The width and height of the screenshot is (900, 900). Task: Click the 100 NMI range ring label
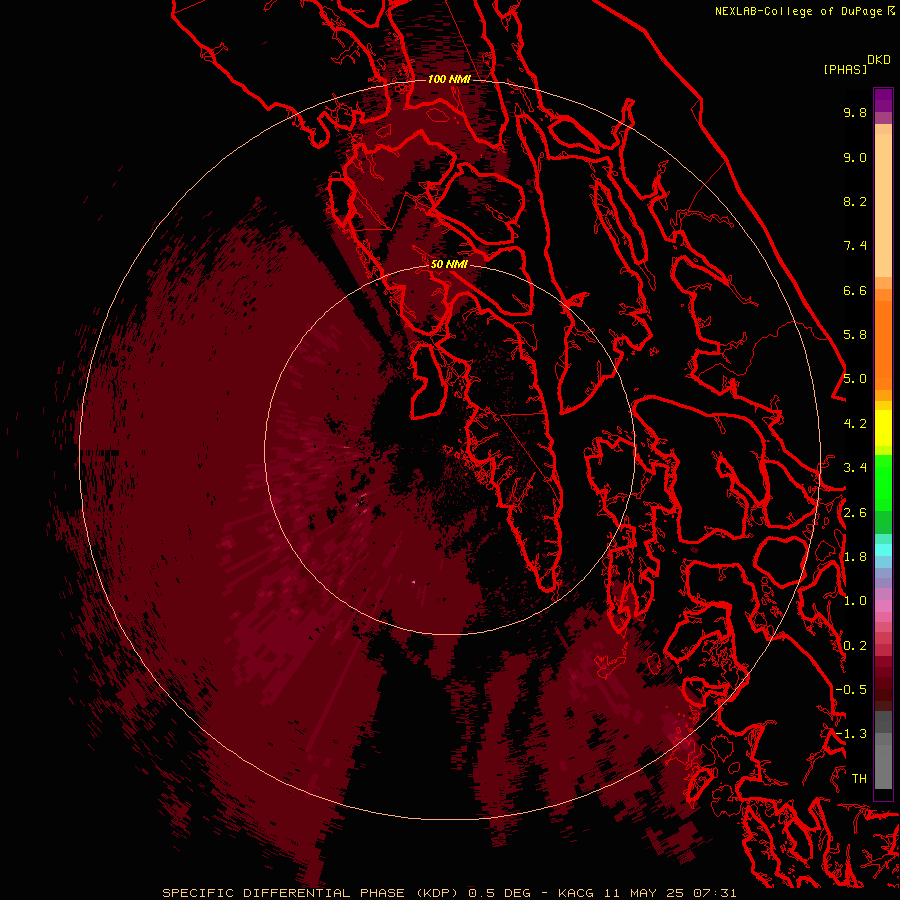point(449,79)
